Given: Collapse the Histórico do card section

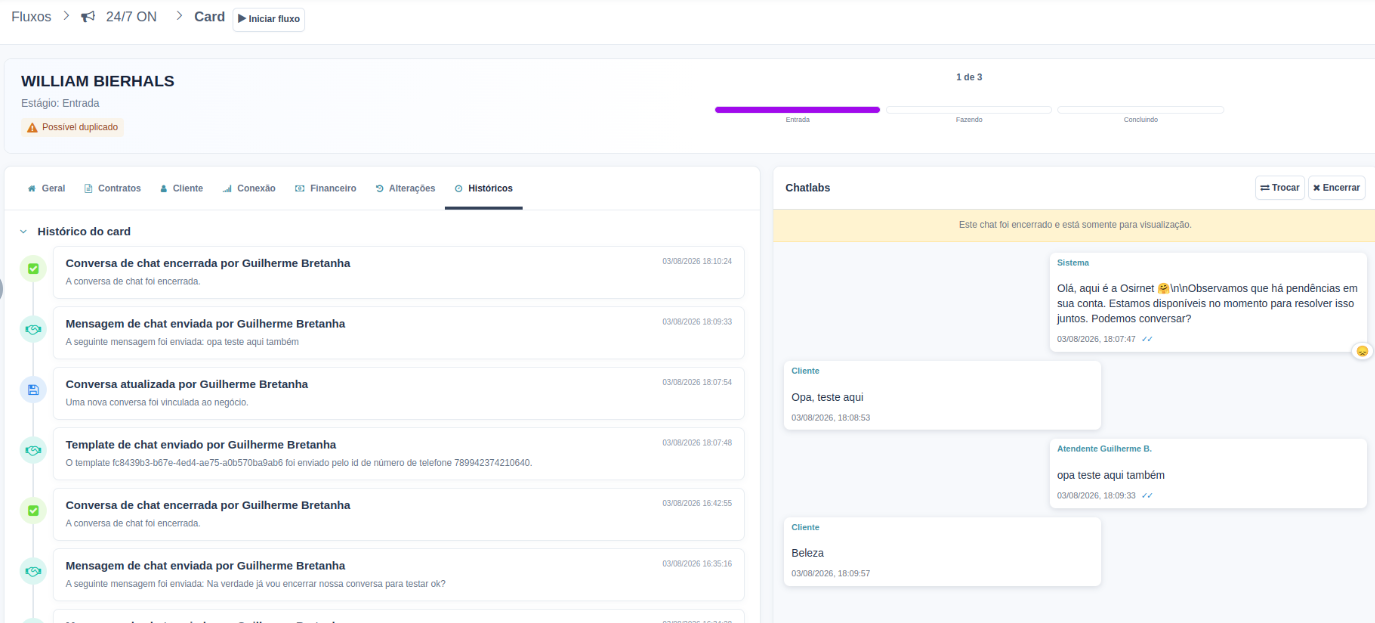Looking at the screenshot, I should pos(23,231).
